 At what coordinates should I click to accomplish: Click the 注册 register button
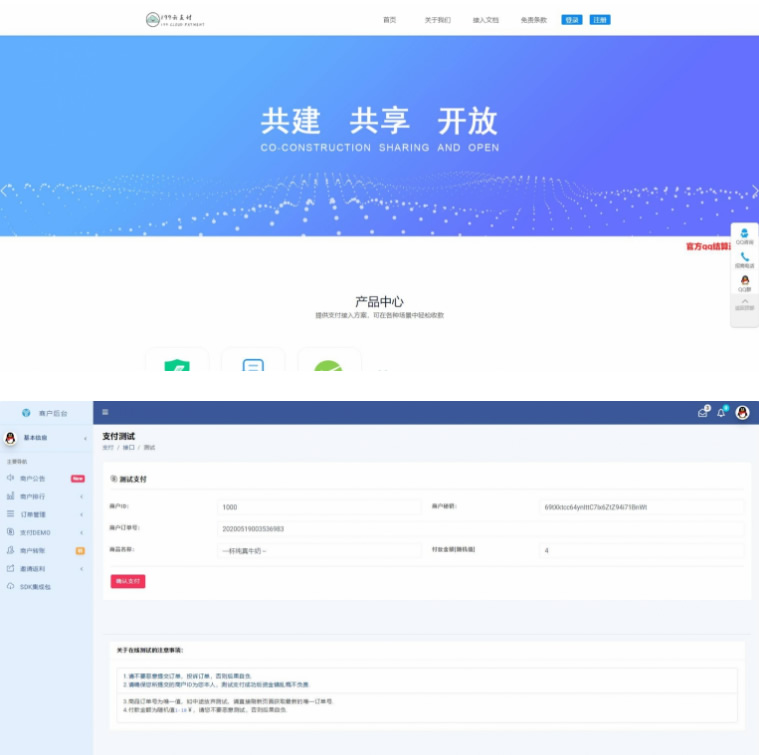tap(600, 20)
